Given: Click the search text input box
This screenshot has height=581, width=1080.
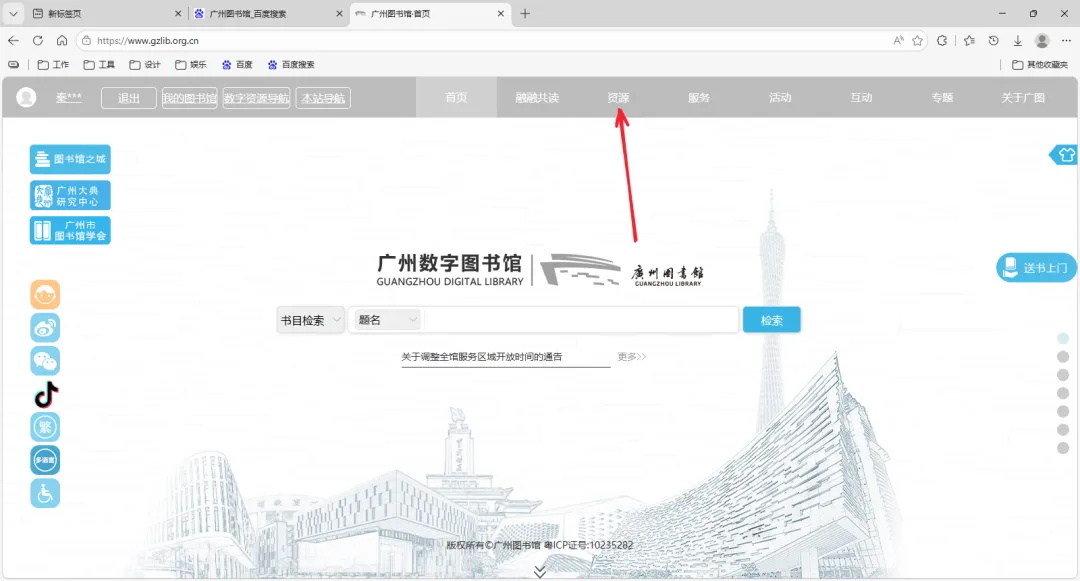Looking at the screenshot, I should click(x=582, y=320).
